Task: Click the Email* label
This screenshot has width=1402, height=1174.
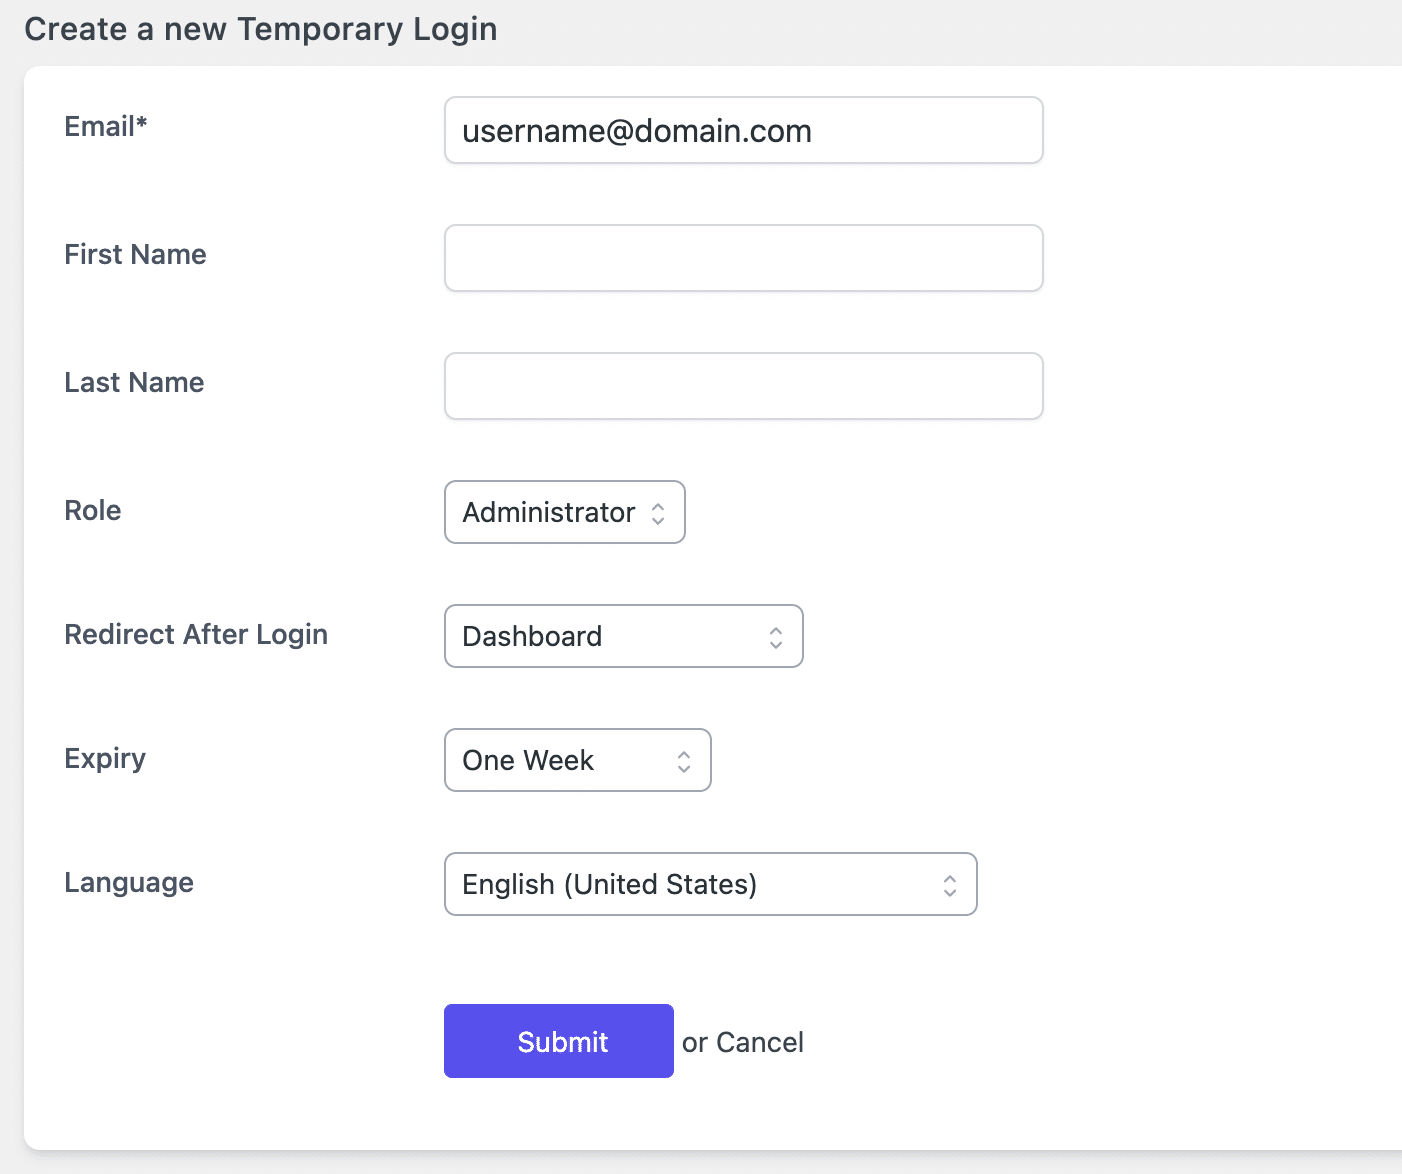Action: 106,126
